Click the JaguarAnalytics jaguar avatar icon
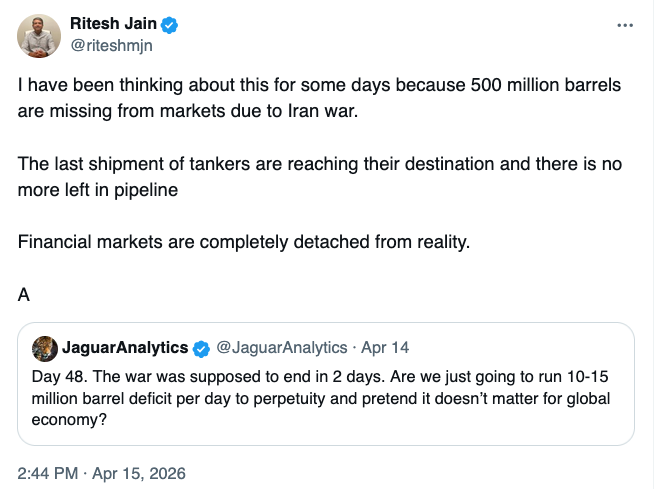The height and width of the screenshot is (489, 656). (44, 348)
